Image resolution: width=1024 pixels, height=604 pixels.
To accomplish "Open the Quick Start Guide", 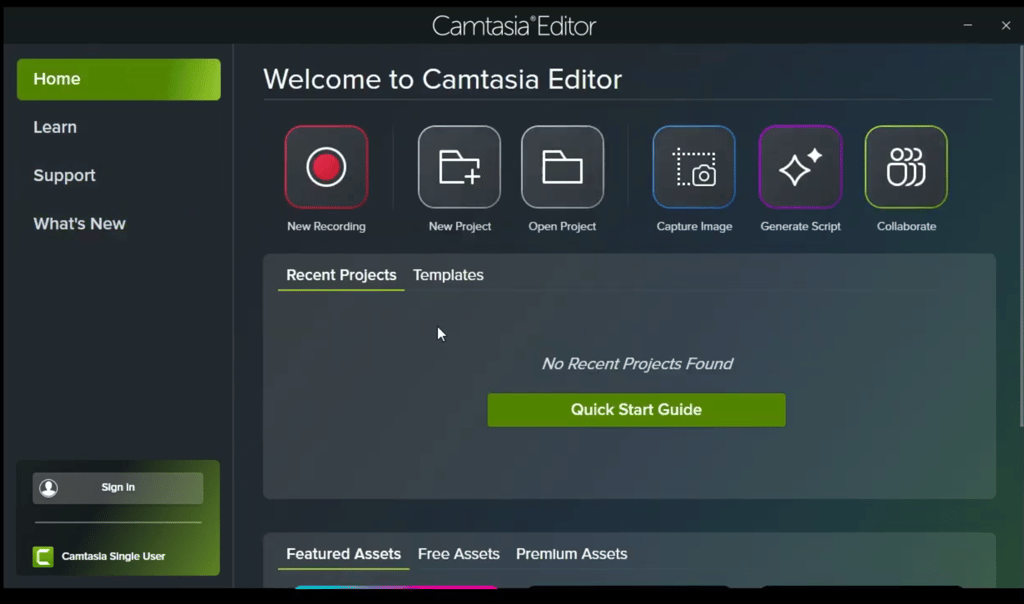I will click(636, 410).
